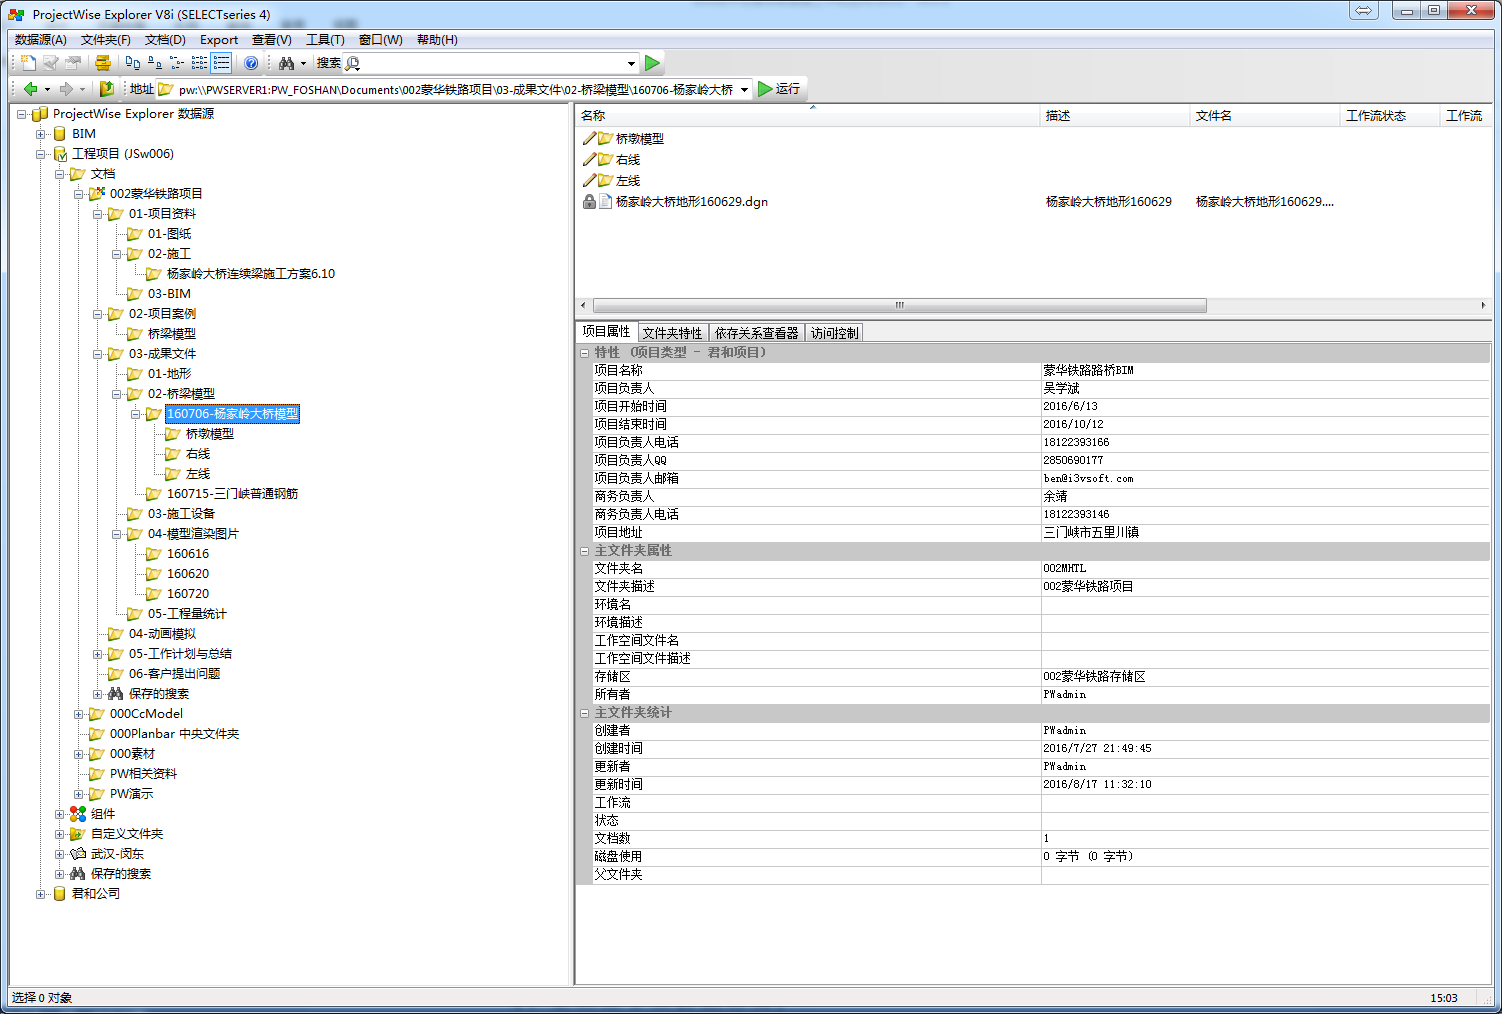Go up one folder level icon

(x=106, y=89)
